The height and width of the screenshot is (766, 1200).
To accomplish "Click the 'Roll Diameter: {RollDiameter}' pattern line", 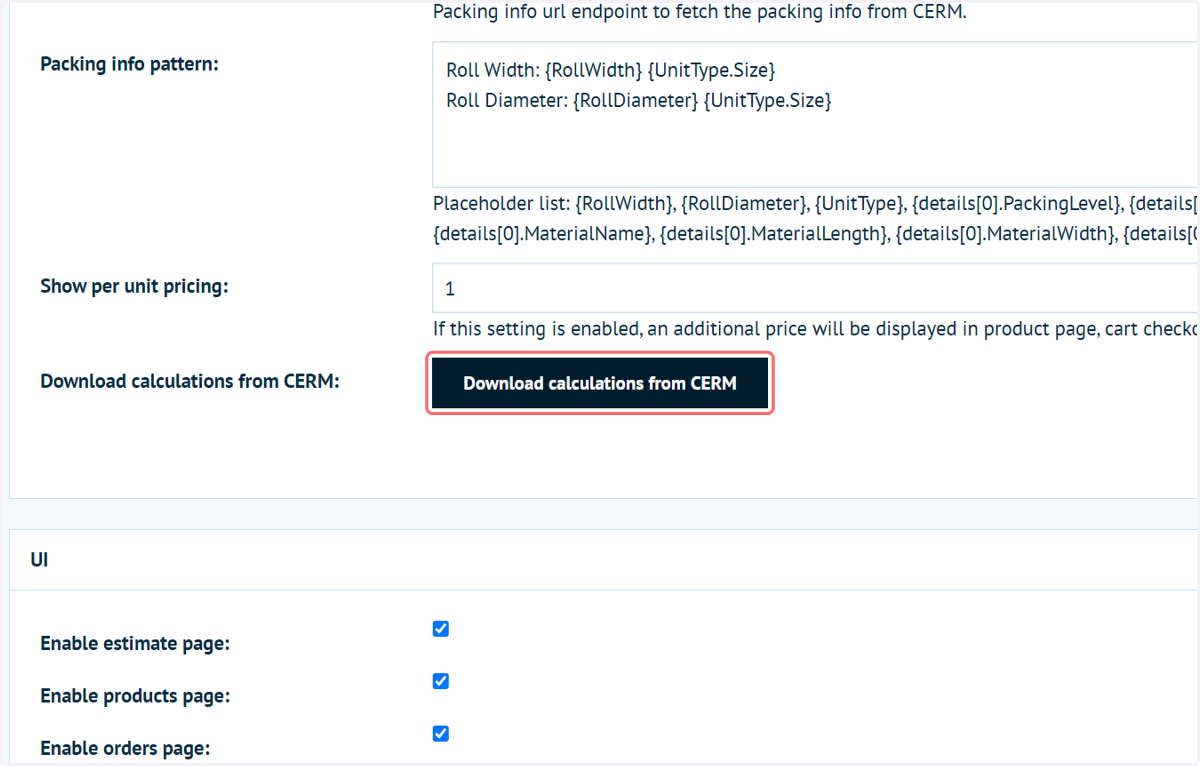I will click(639, 100).
